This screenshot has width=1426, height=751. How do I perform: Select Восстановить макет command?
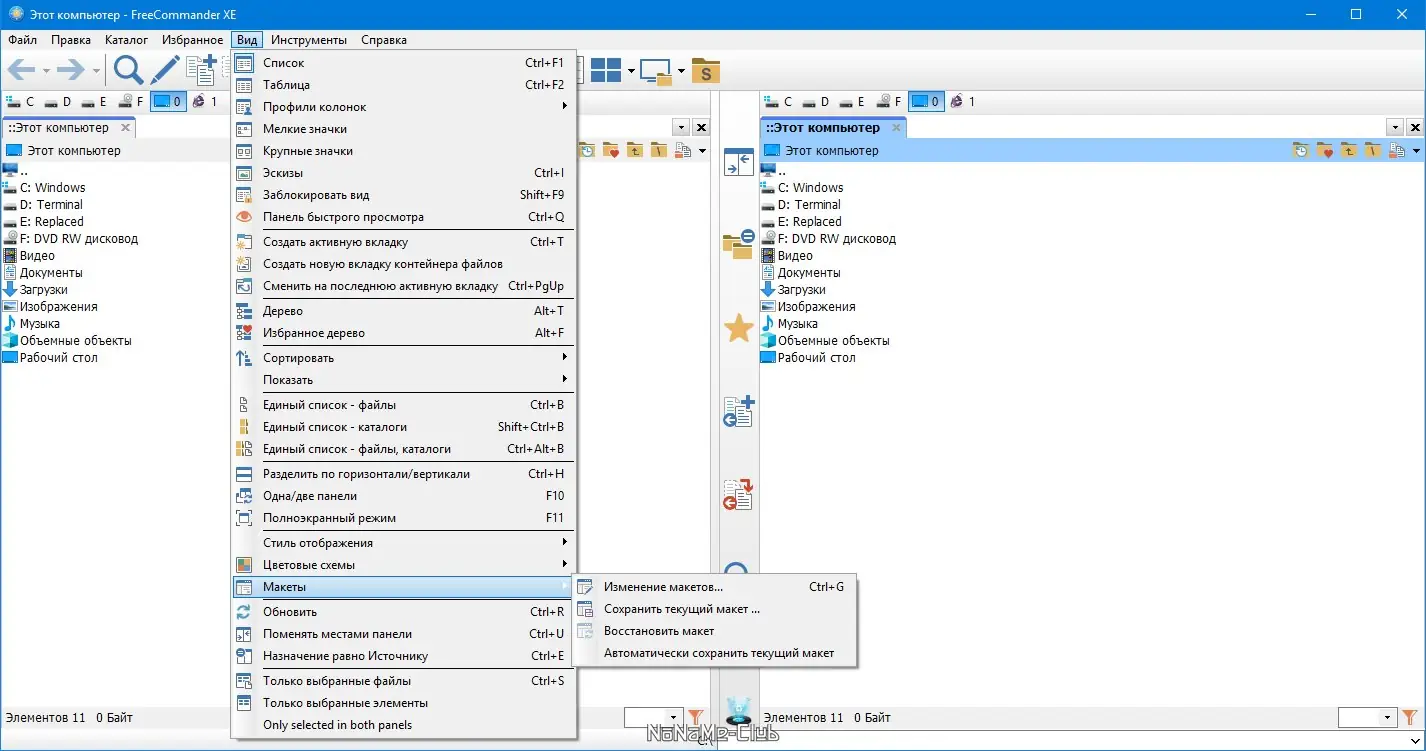[x=658, y=631]
